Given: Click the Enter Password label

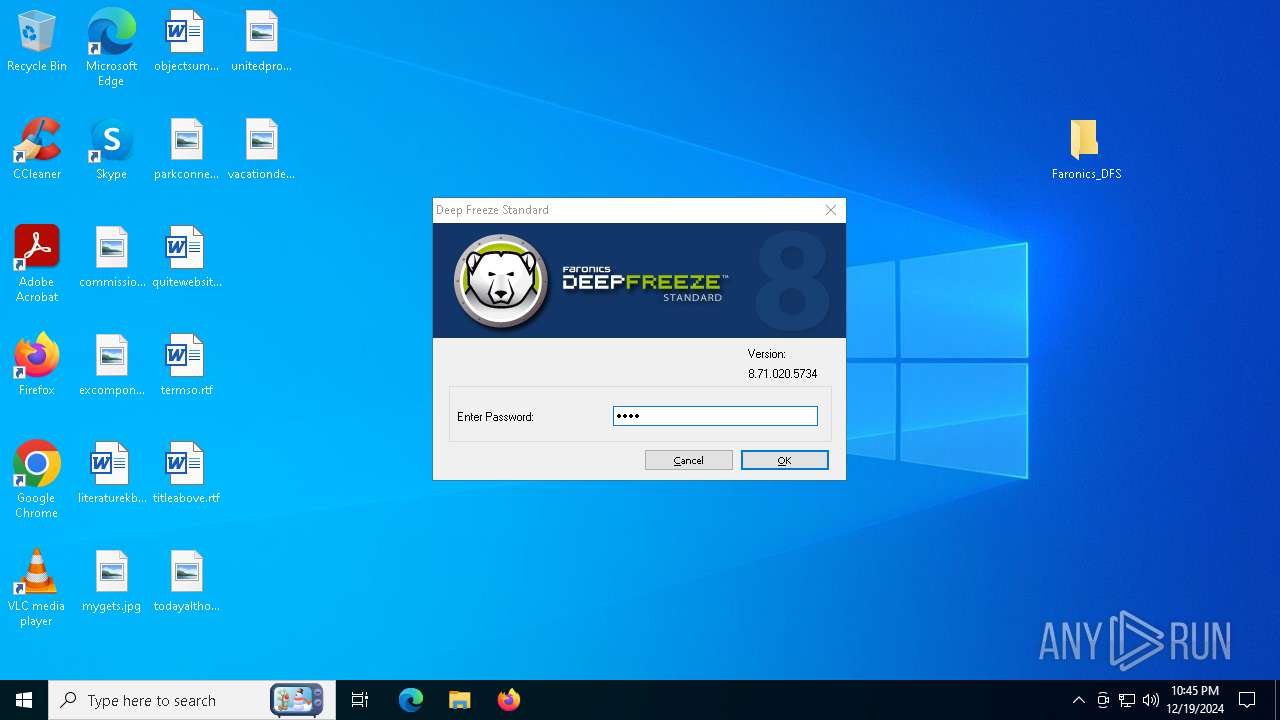Looking at the screenshot, I should [x=495, y=417].
